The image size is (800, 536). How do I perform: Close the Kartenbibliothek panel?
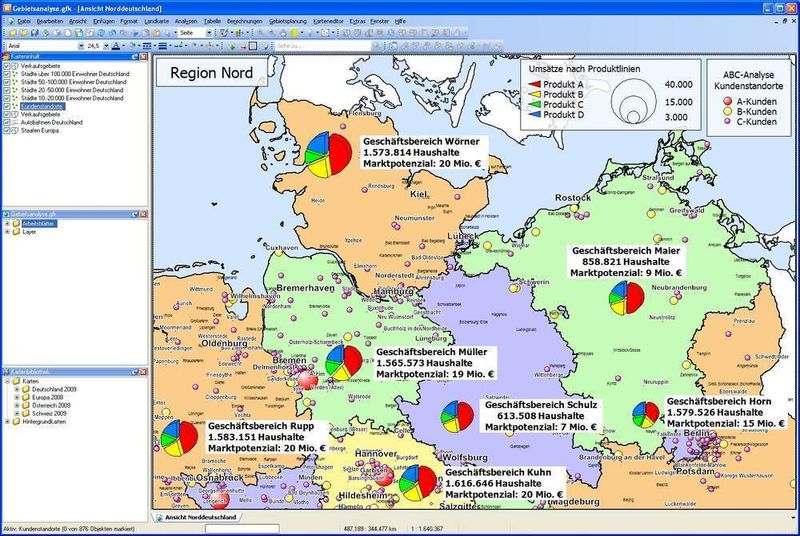(x=144, y=372)
